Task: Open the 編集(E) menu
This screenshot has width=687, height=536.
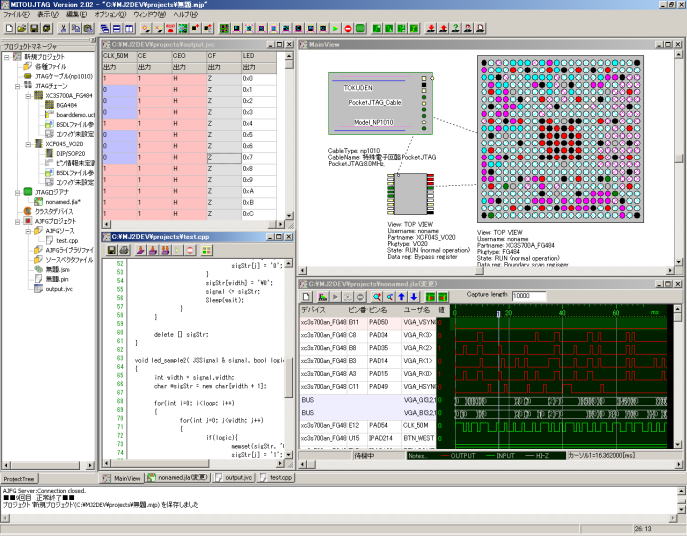Action: [x=76, y=14]
